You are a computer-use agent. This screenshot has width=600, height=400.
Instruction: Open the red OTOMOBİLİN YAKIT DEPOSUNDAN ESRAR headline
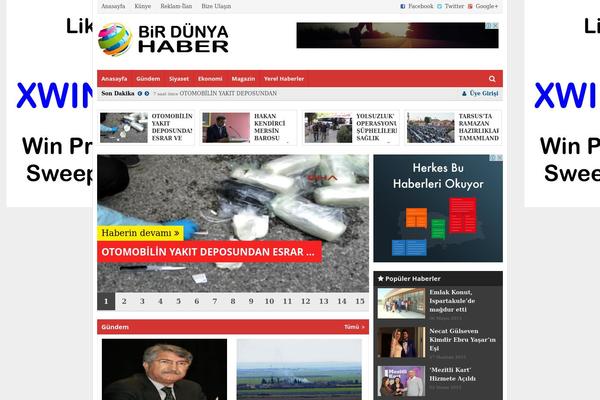tap(209, 251)
